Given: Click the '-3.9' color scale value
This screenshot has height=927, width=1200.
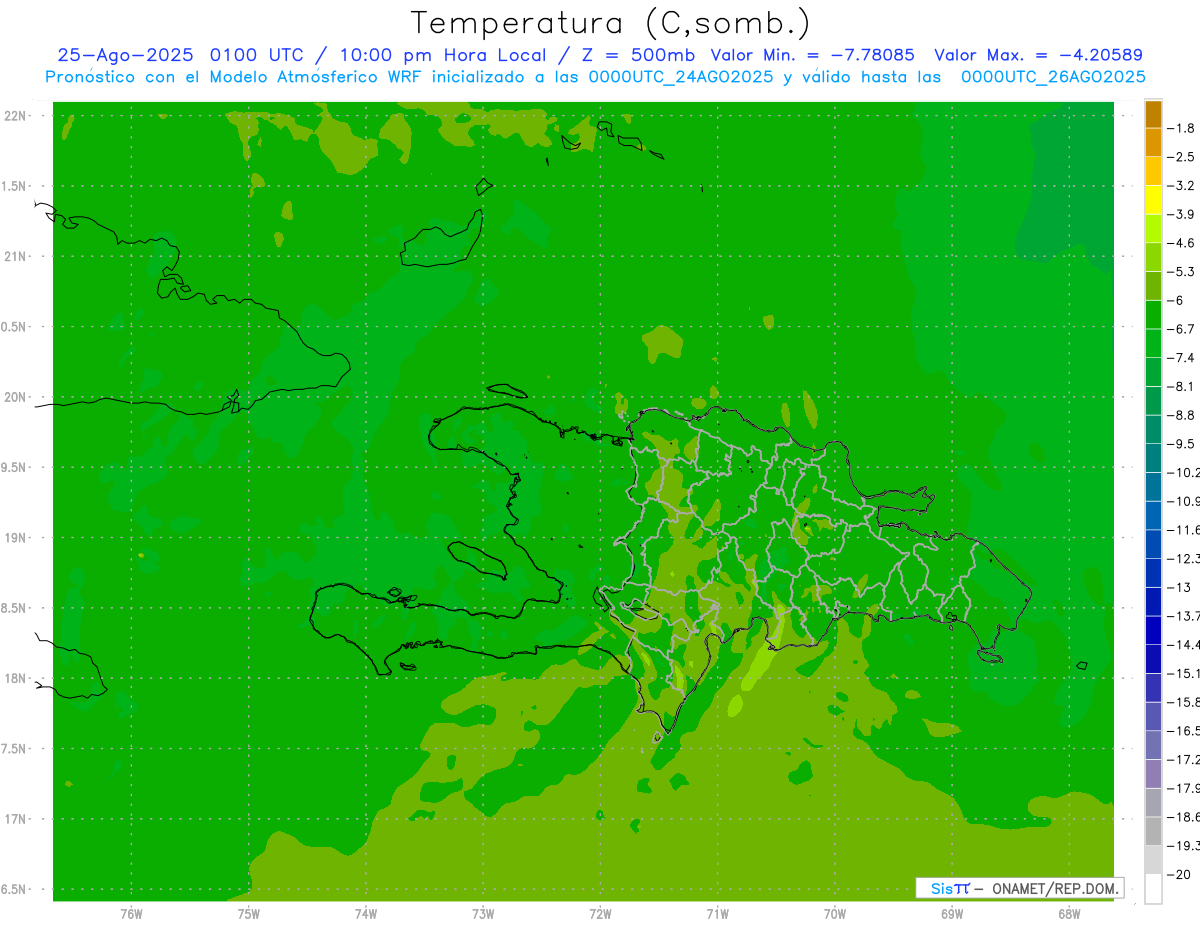Looking at the screenshot, I should tap(1181, 214).
